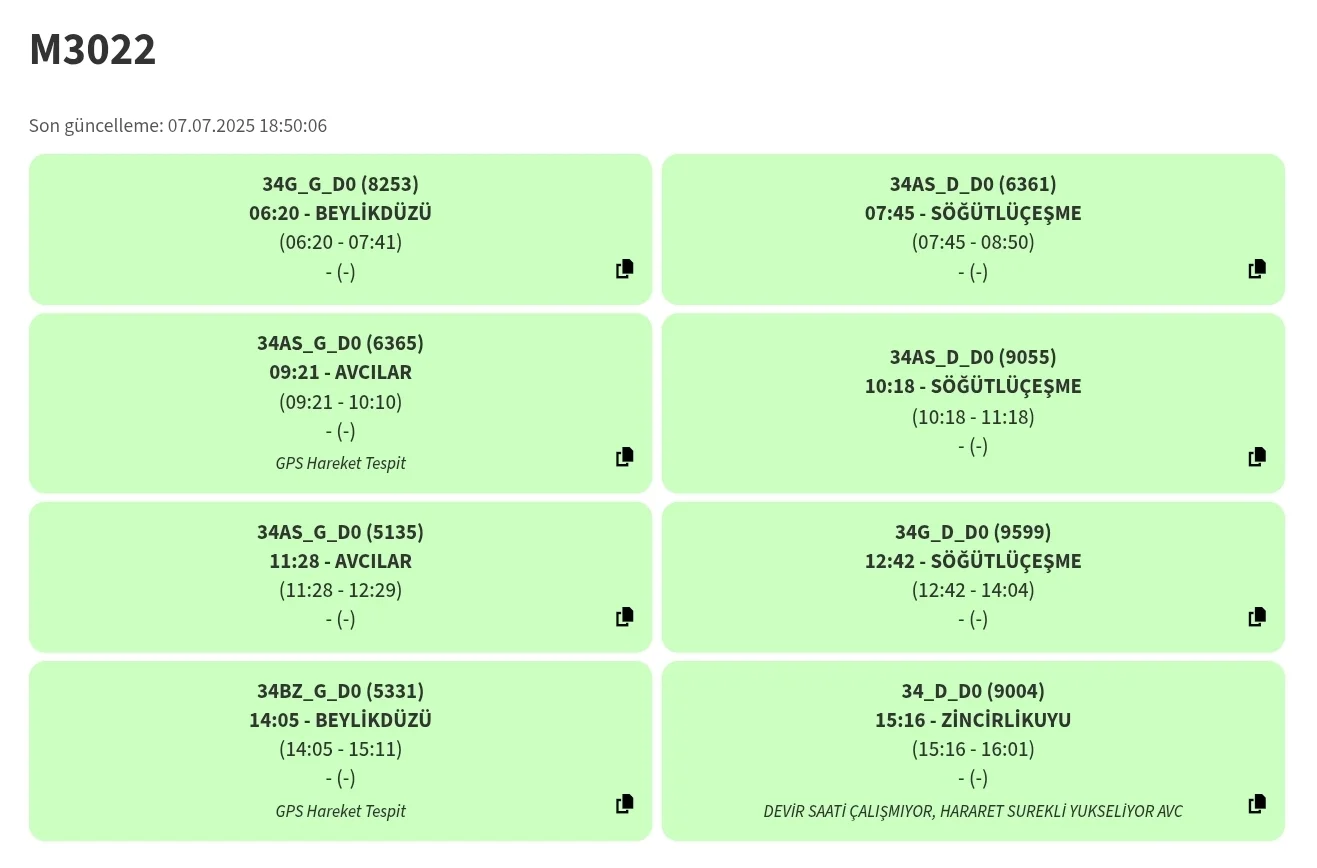Select the 06:20 - BEYLİKDÜZÜ trip title
This screenshot has width=1317, height=868.
(x=340, y=213)
